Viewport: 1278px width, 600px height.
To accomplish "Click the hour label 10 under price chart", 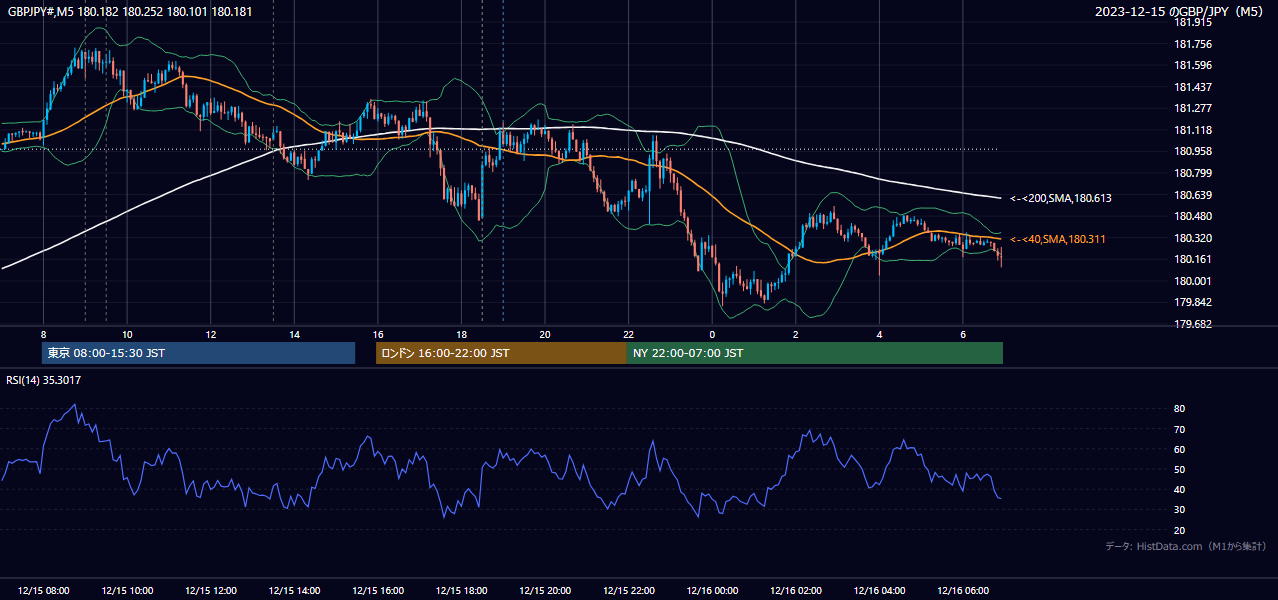I will pos(127,334).
